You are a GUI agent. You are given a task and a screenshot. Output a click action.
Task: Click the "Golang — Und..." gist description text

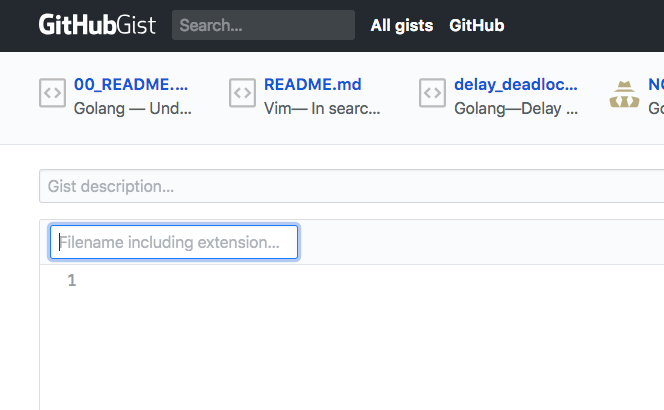[131, 107]
